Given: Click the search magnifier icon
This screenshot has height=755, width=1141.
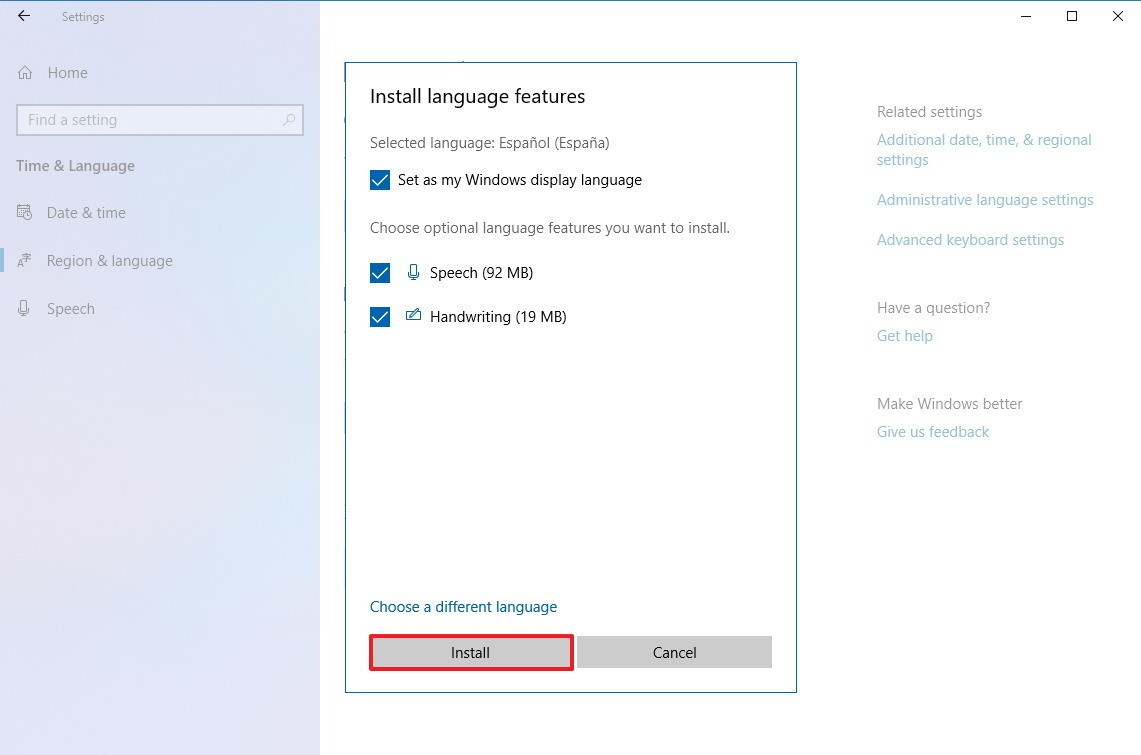Looking at the screenshot, I should click(x=289, y=119).
